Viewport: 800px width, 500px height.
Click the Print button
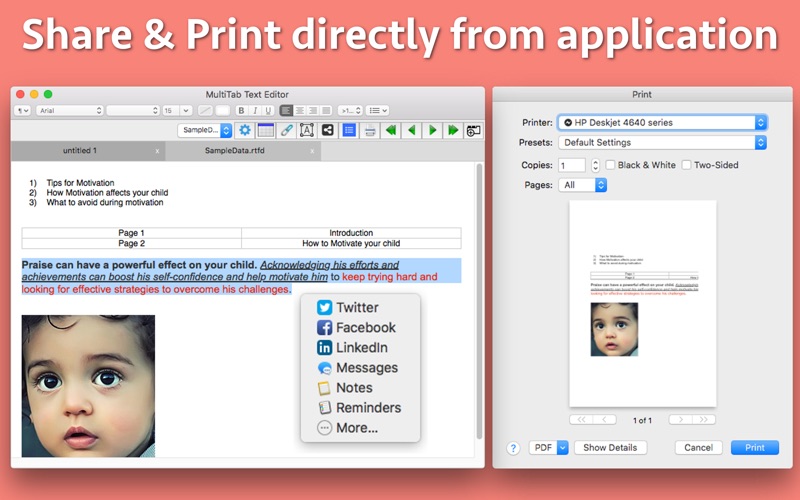pyautogui.click(x=755, y=447)
